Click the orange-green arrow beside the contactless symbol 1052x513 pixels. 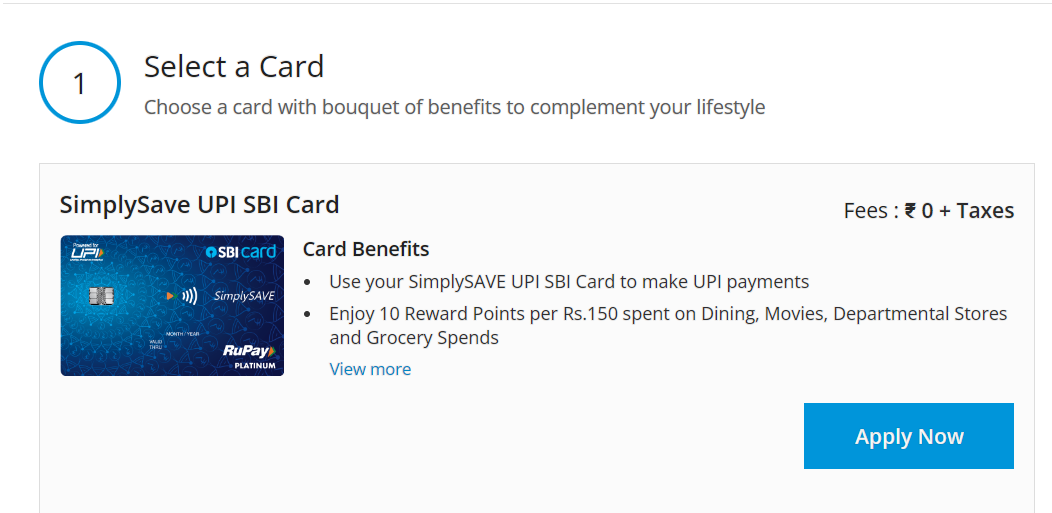click(170, 296)
